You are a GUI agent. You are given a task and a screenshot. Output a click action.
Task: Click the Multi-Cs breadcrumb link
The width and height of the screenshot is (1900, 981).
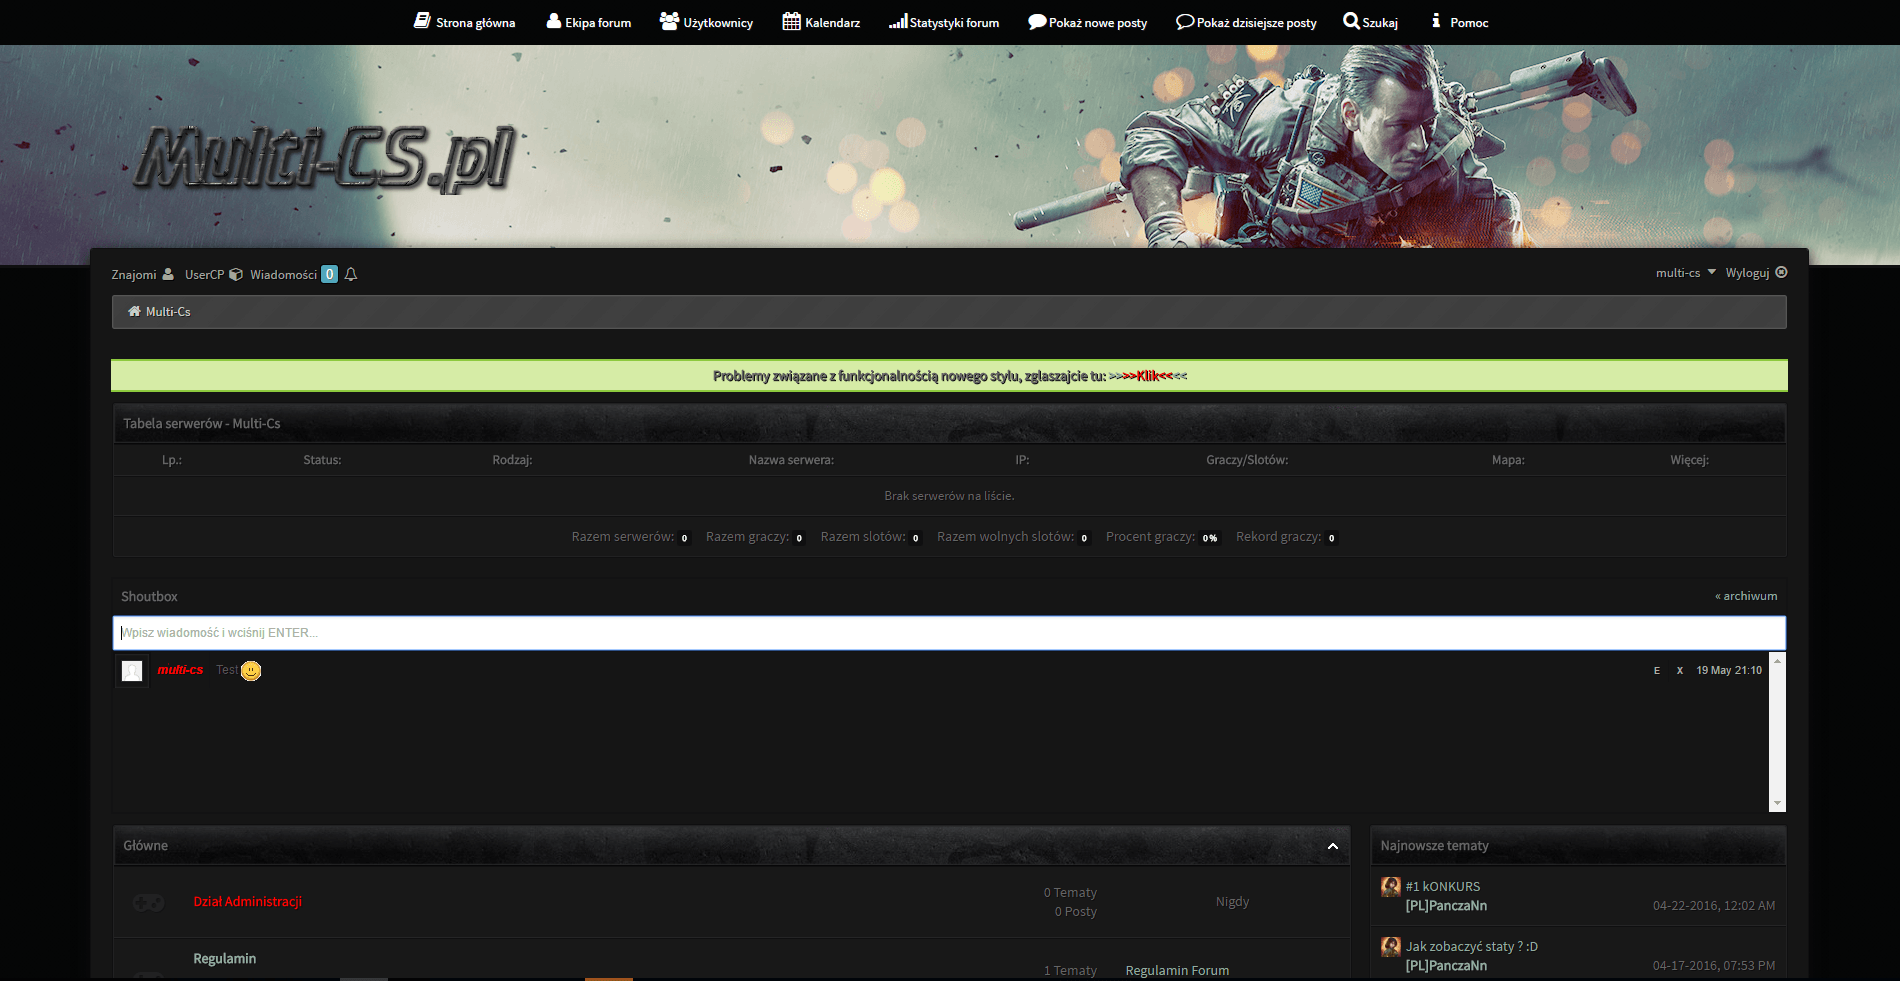tap(168, 312)
